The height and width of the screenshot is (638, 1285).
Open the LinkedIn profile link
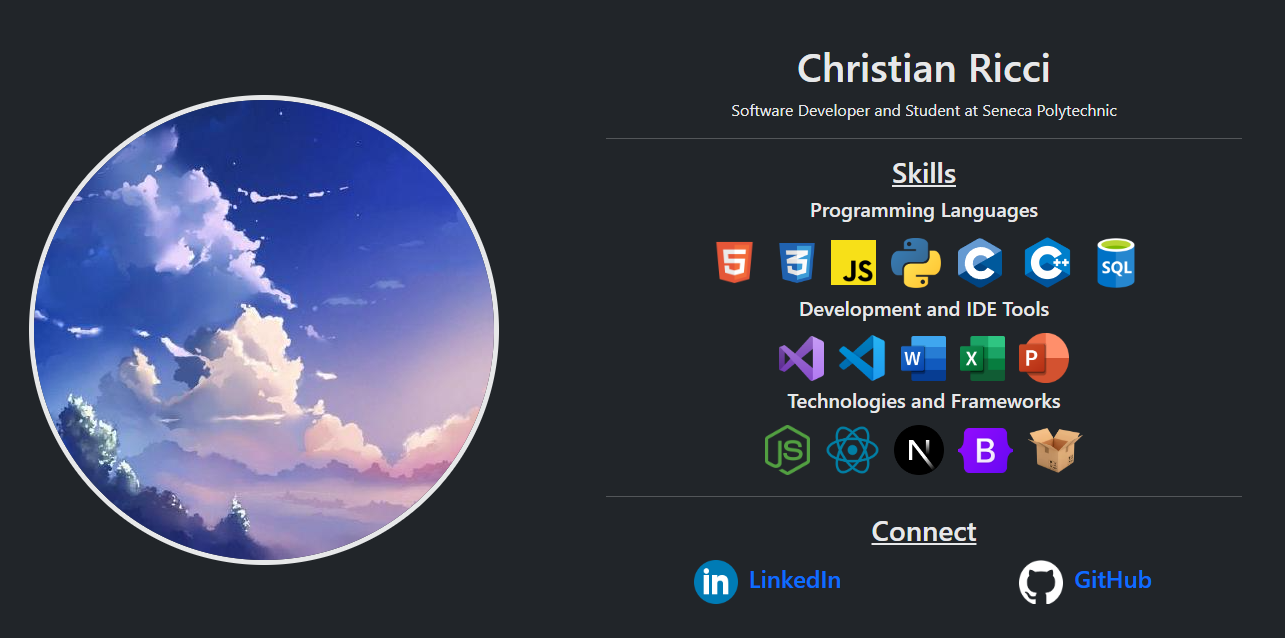pos(794,580)
